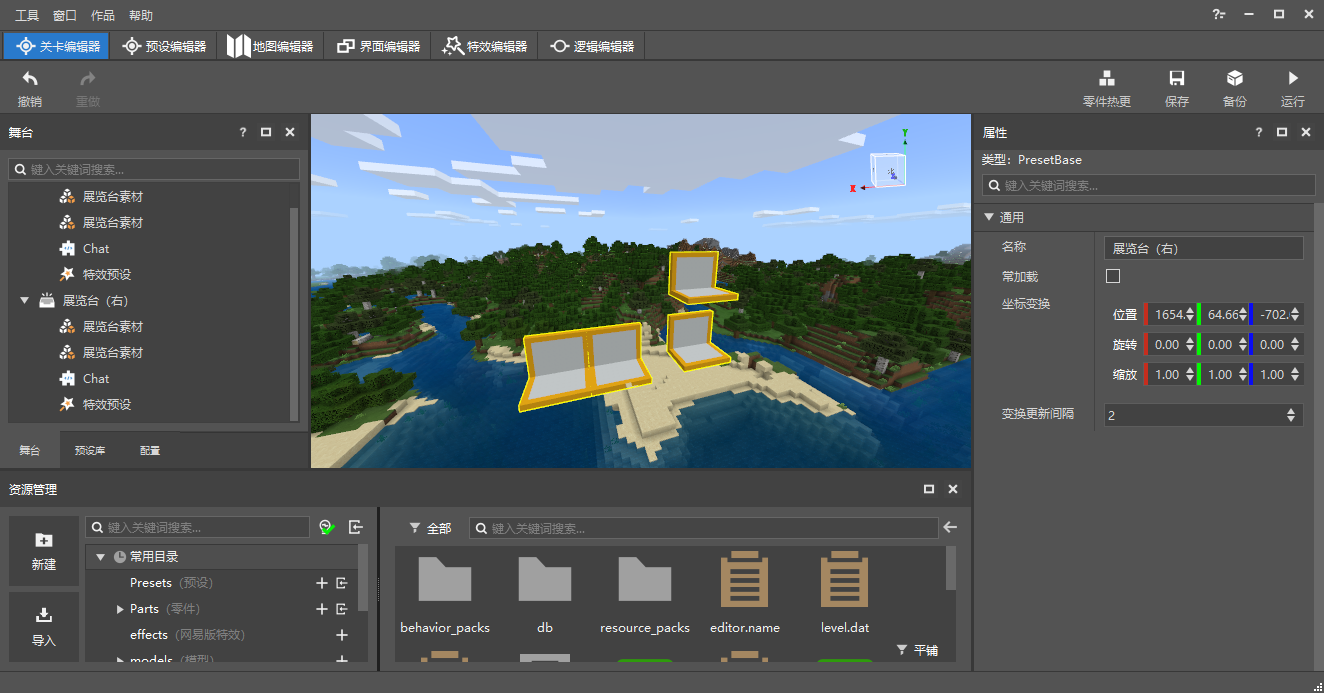
Task: Switch to 界面编辑器 tab
Action: [378, 46]
